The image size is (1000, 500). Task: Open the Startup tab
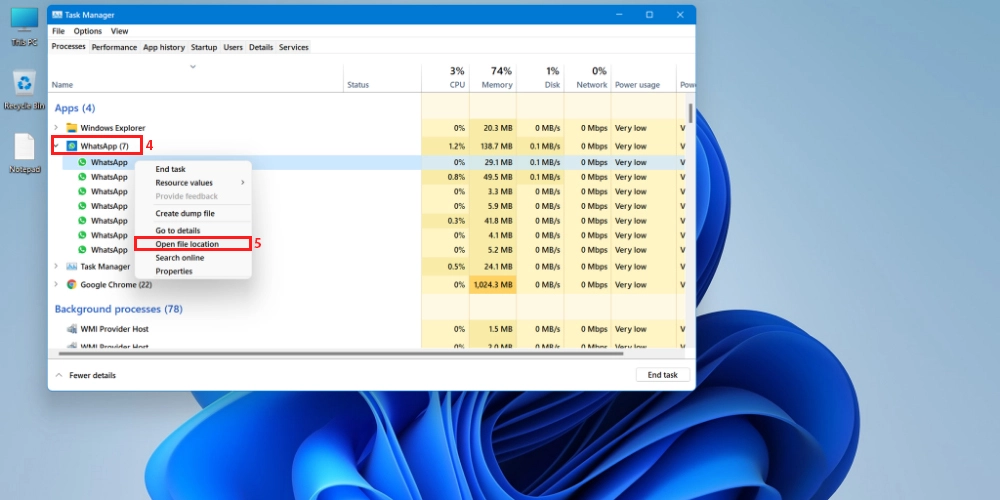[x=203, y=47]
